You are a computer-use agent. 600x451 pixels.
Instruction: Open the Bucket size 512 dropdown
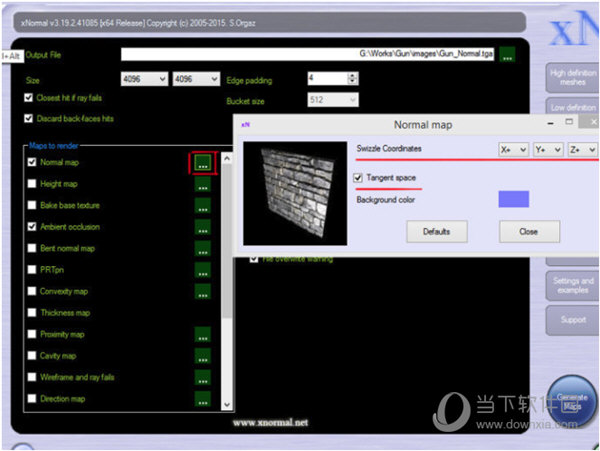[333, 100]
